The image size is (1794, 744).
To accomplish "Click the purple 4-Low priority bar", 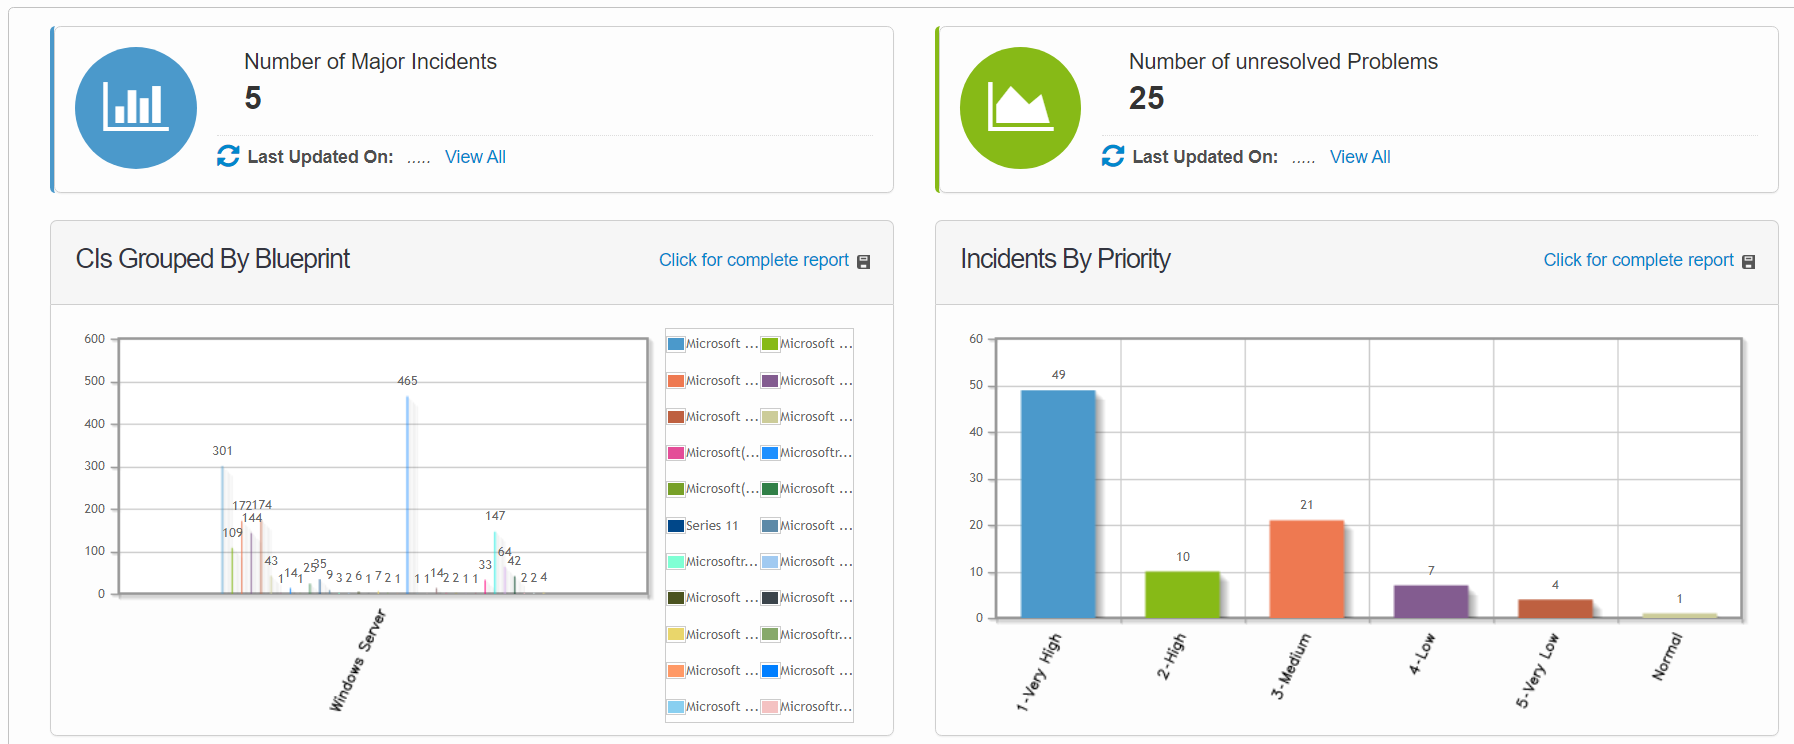I will click(1431, 602).
